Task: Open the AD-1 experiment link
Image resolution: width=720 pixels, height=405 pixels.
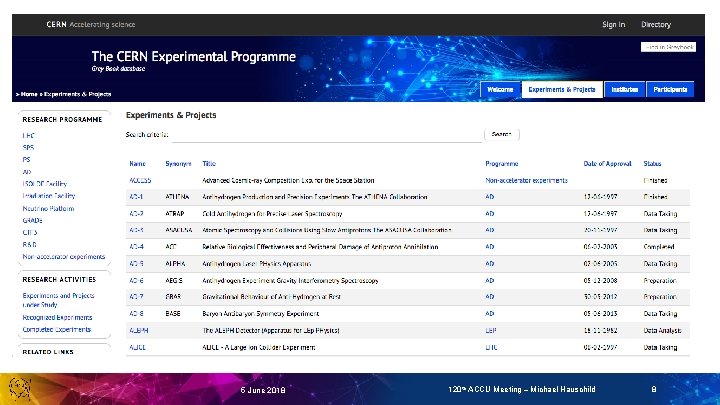Action: (x=136, y=197)
